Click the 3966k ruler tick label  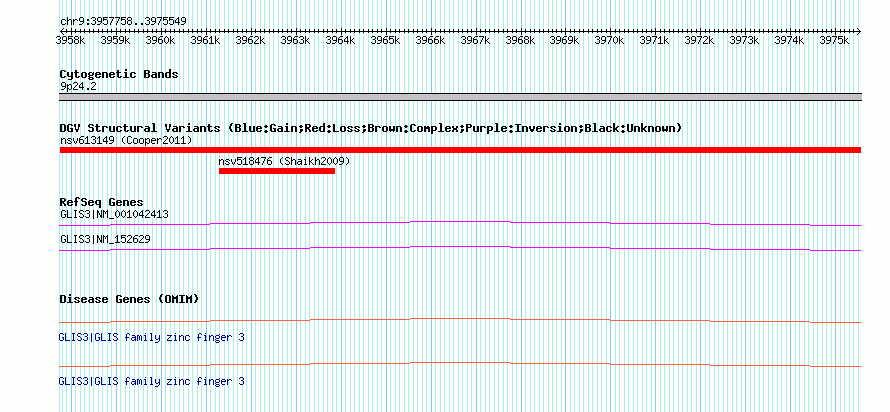430,41
